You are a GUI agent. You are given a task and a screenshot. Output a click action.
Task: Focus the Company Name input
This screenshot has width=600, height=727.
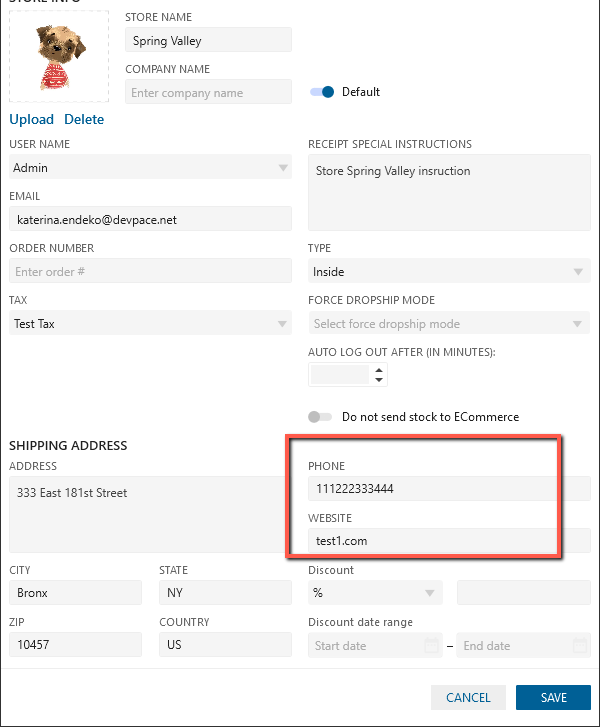(209, 93)
